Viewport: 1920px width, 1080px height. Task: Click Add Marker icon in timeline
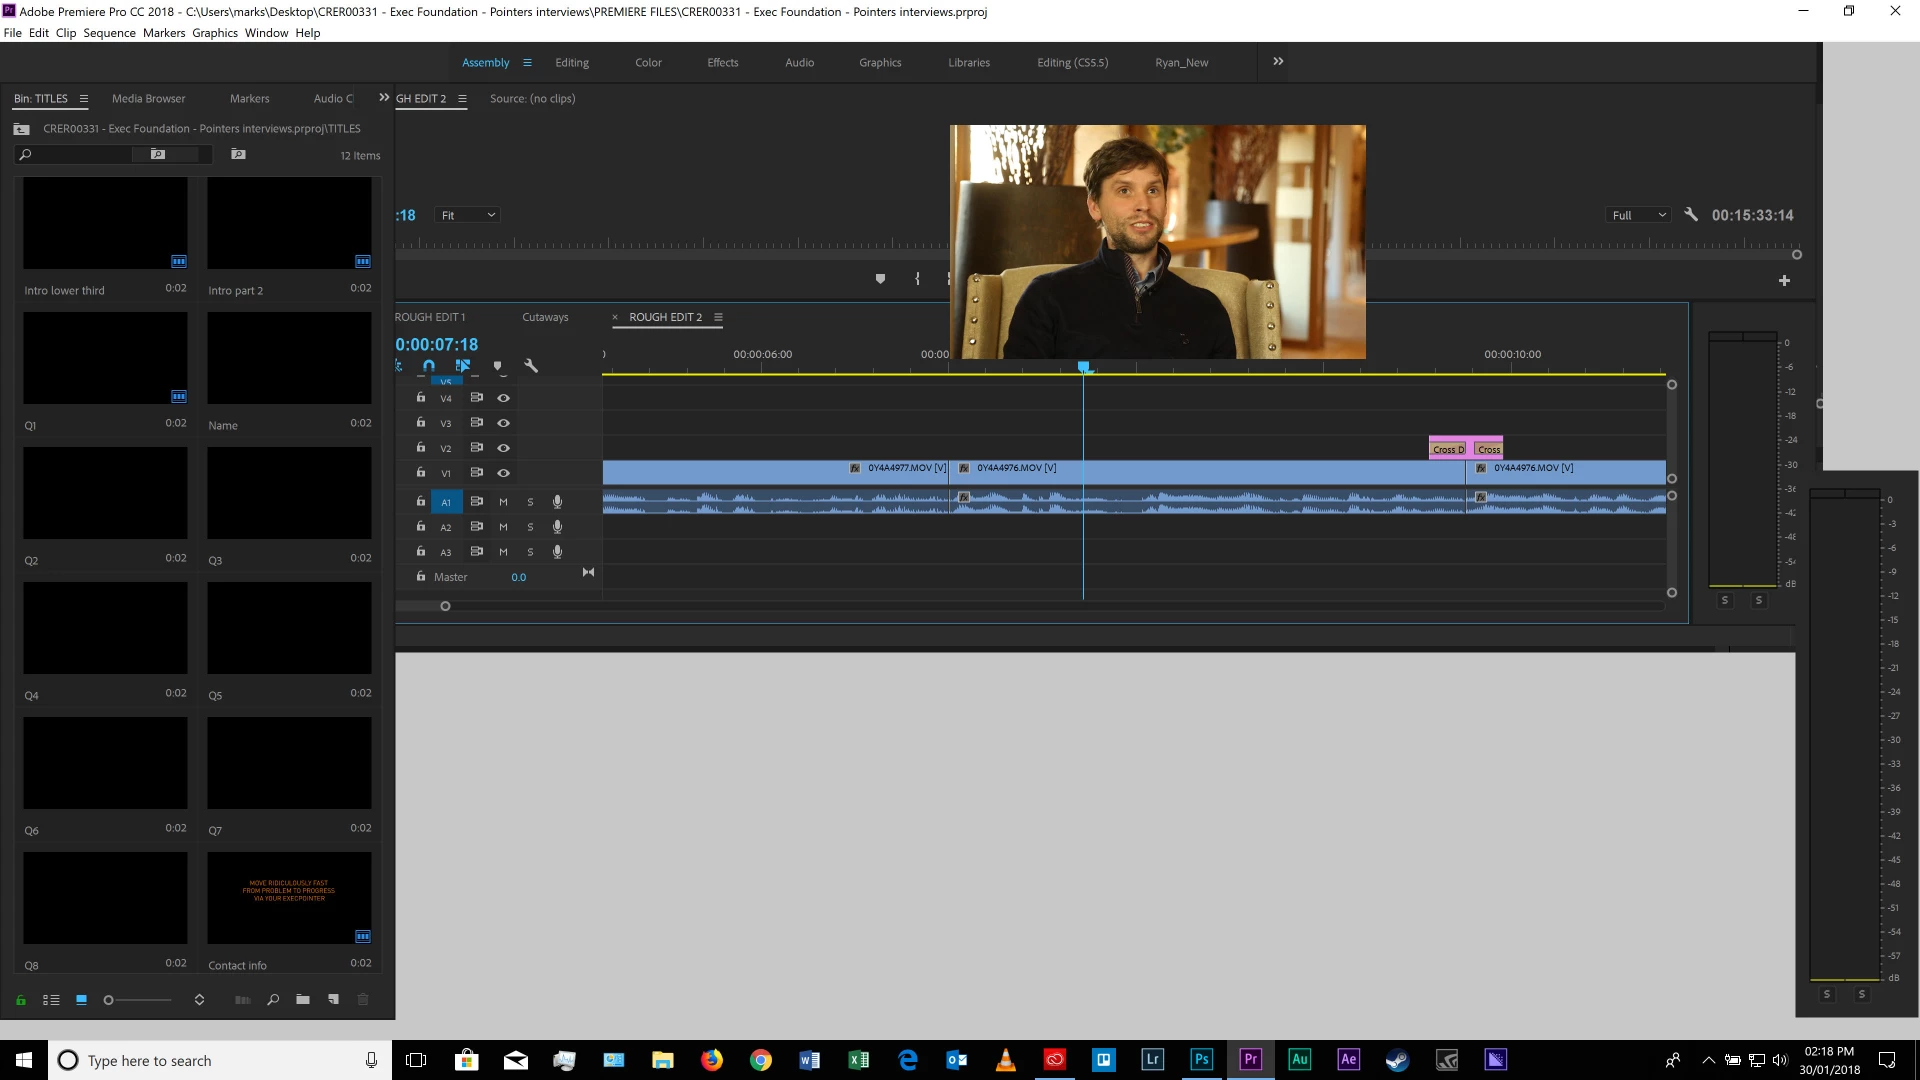tap(497, 366)
